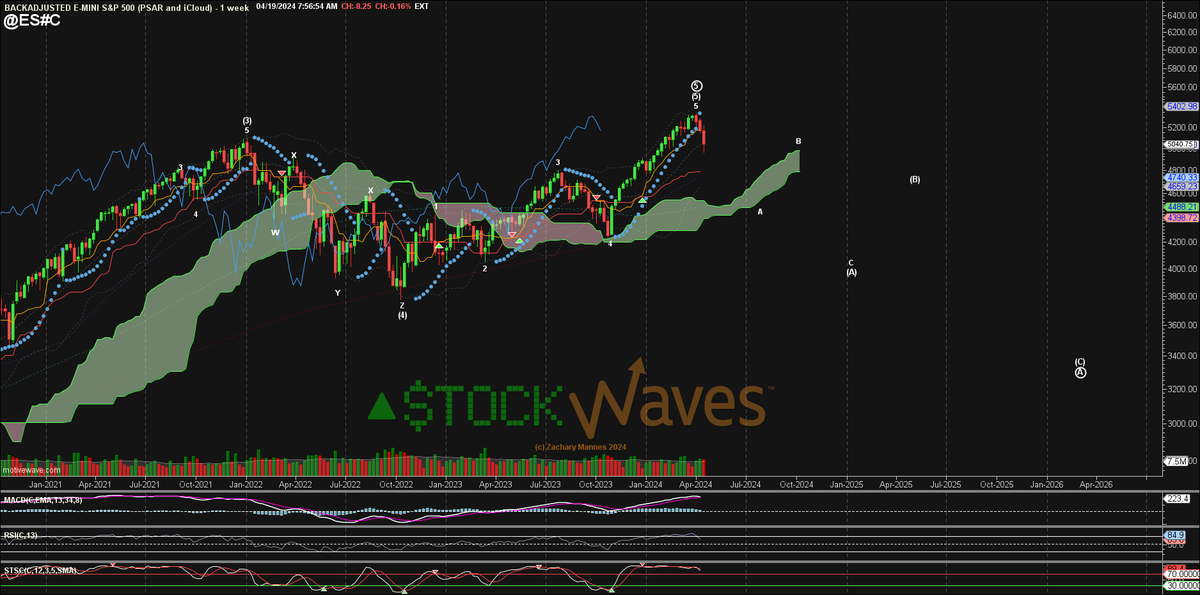The image size is (1200, 595).
Task: Select the Y wave label near Jul-2022
Action: [x=338, y=292]
